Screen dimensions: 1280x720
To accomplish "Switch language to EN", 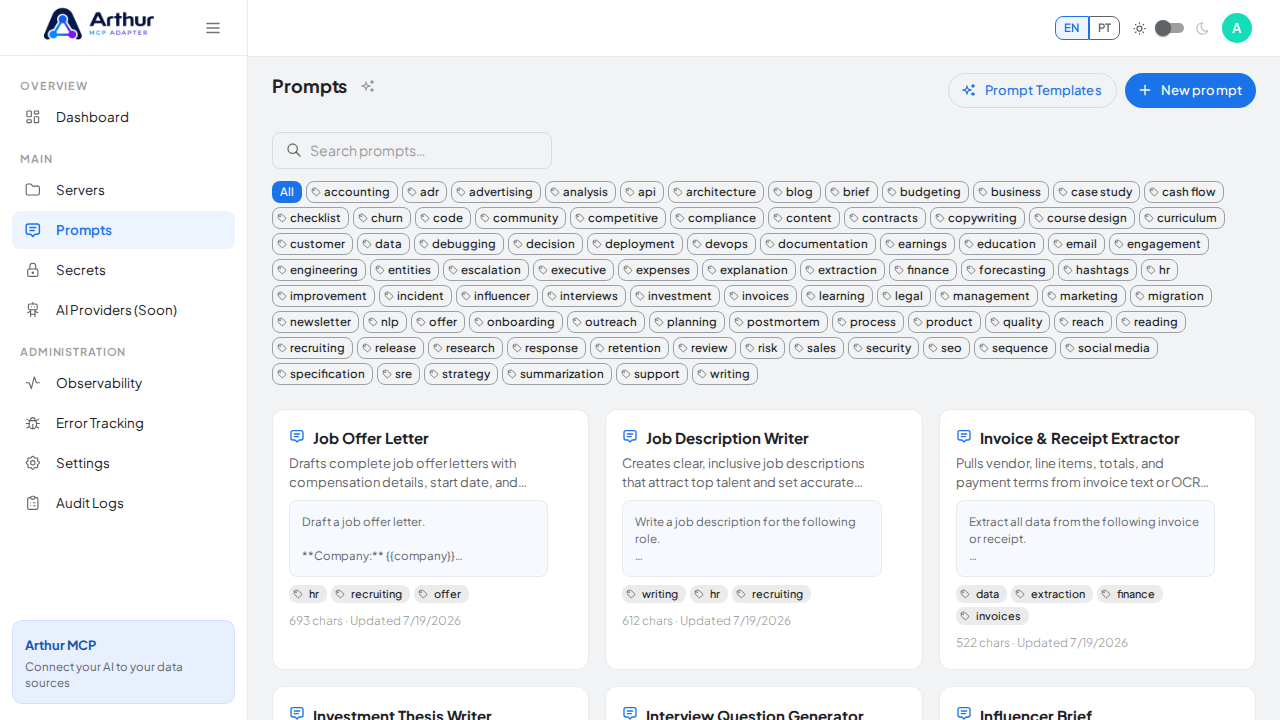I will coord(1072,28).
